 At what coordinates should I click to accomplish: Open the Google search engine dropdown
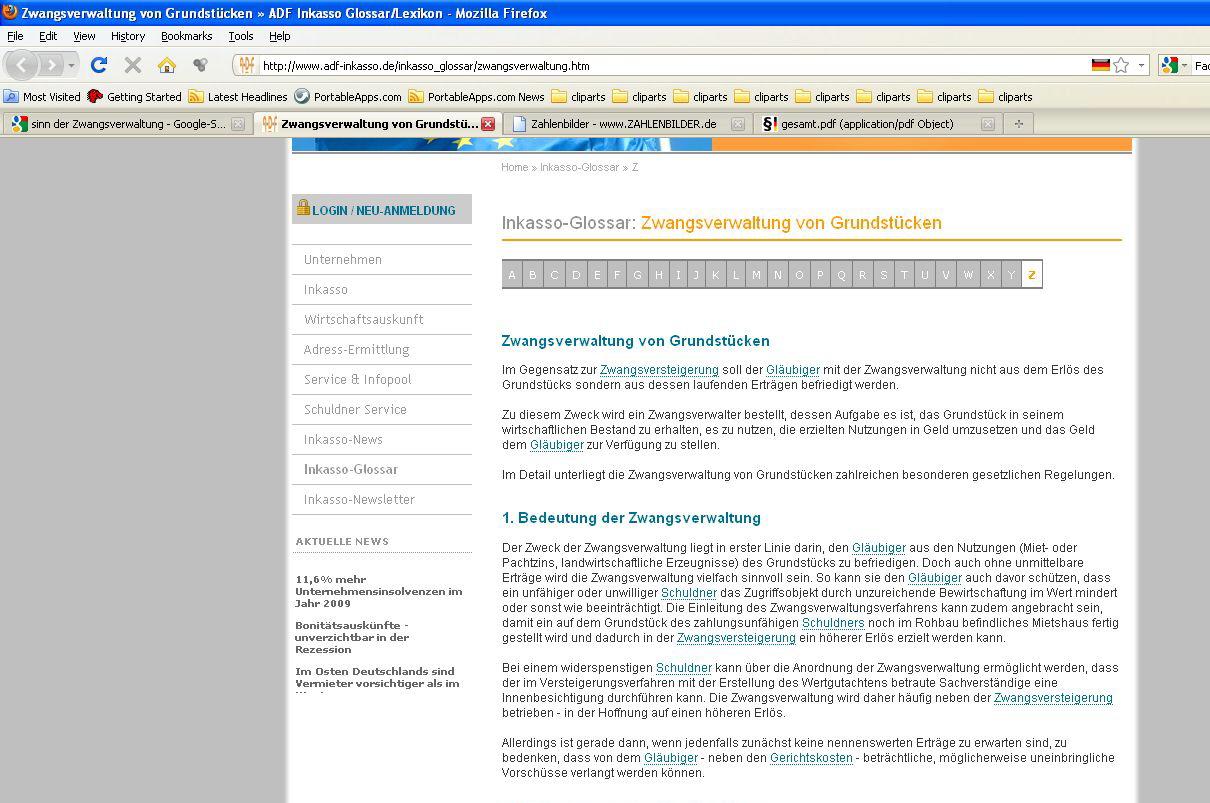(x=1174, y=66)
